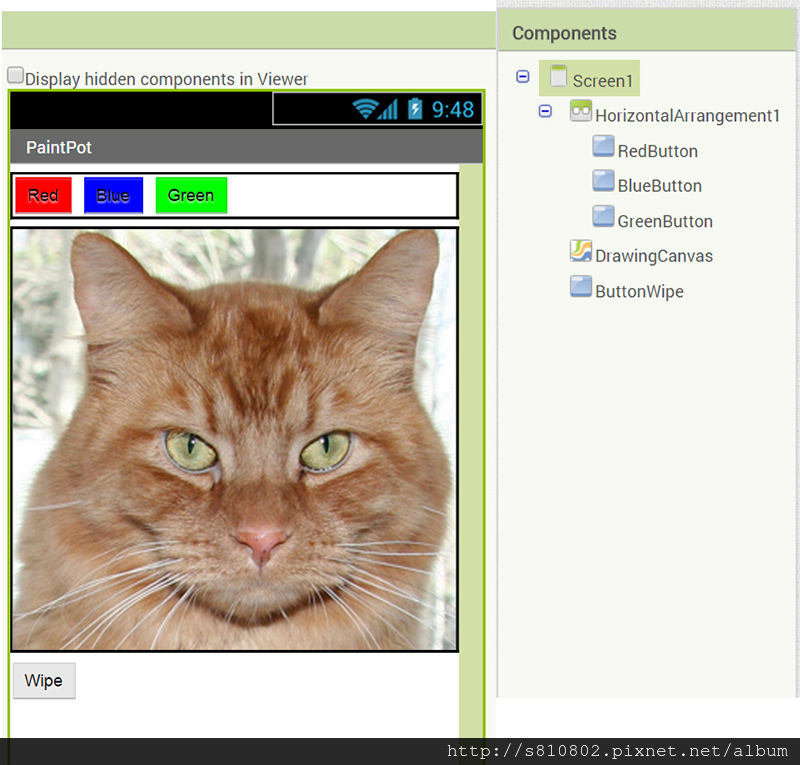
Task: Select RedButton label in the Components tree
Action: tap(658, 151)
